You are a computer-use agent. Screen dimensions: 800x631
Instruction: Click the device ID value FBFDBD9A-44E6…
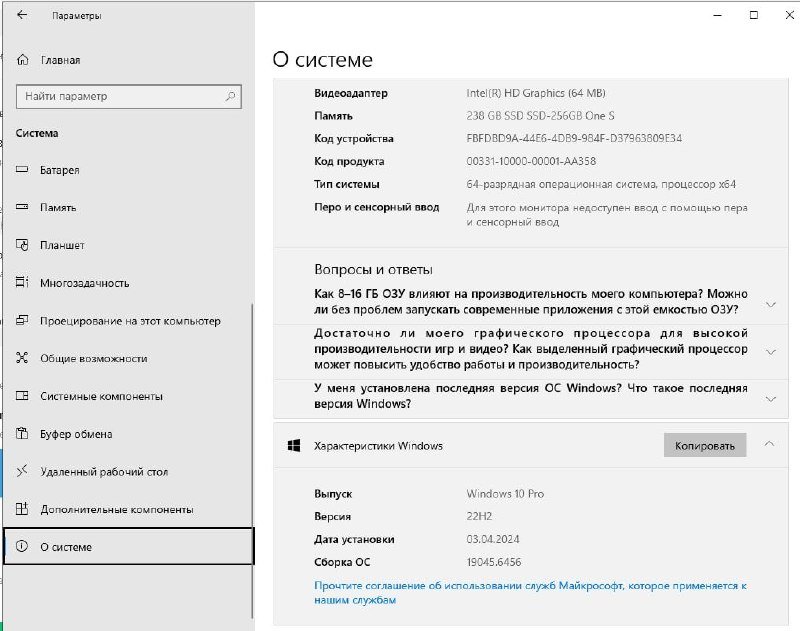[574, 138]
